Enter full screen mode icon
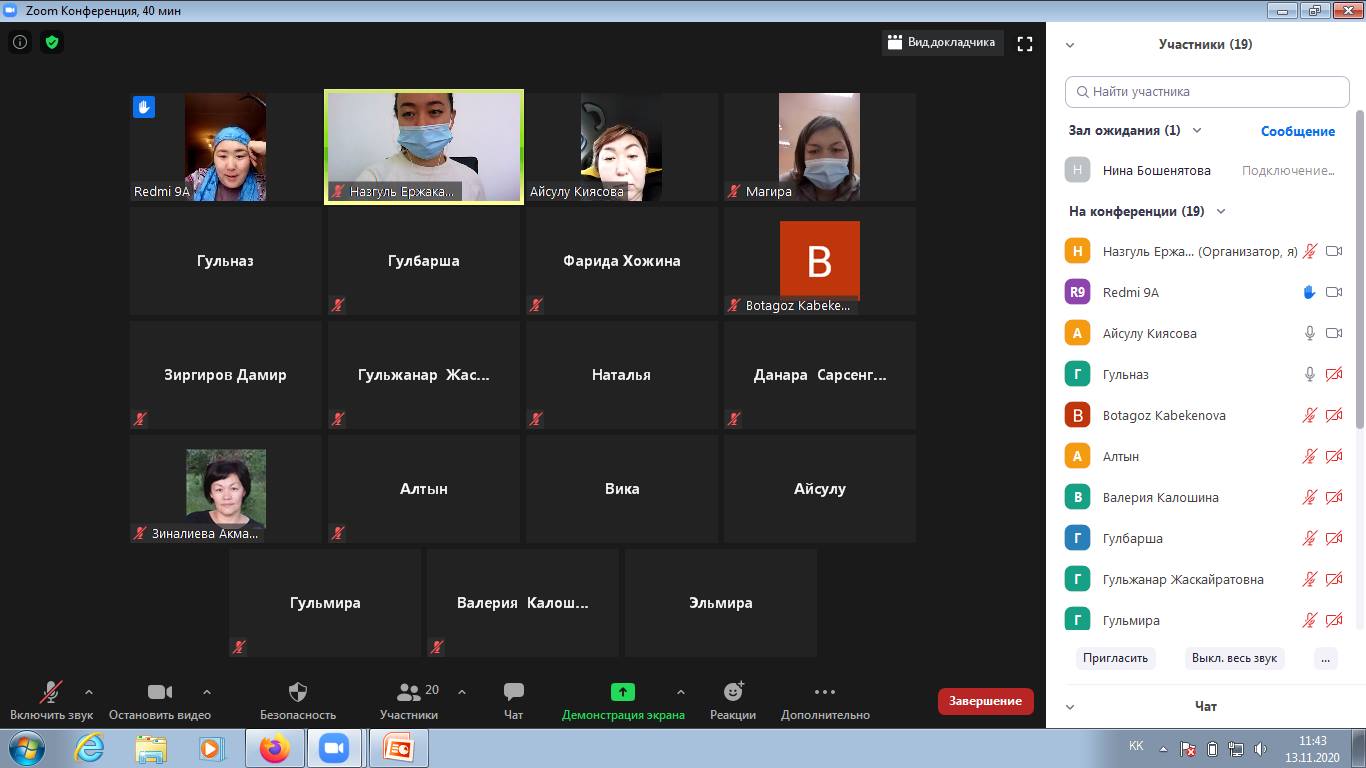The height and width of the screenshot is (768, 1366). click(1024, 43)
